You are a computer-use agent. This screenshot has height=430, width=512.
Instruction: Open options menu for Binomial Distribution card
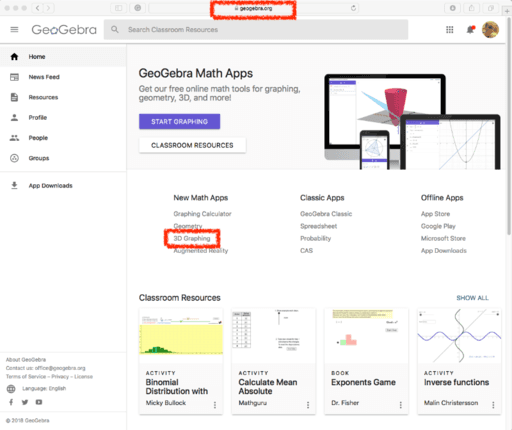click(x=215, y=405)
